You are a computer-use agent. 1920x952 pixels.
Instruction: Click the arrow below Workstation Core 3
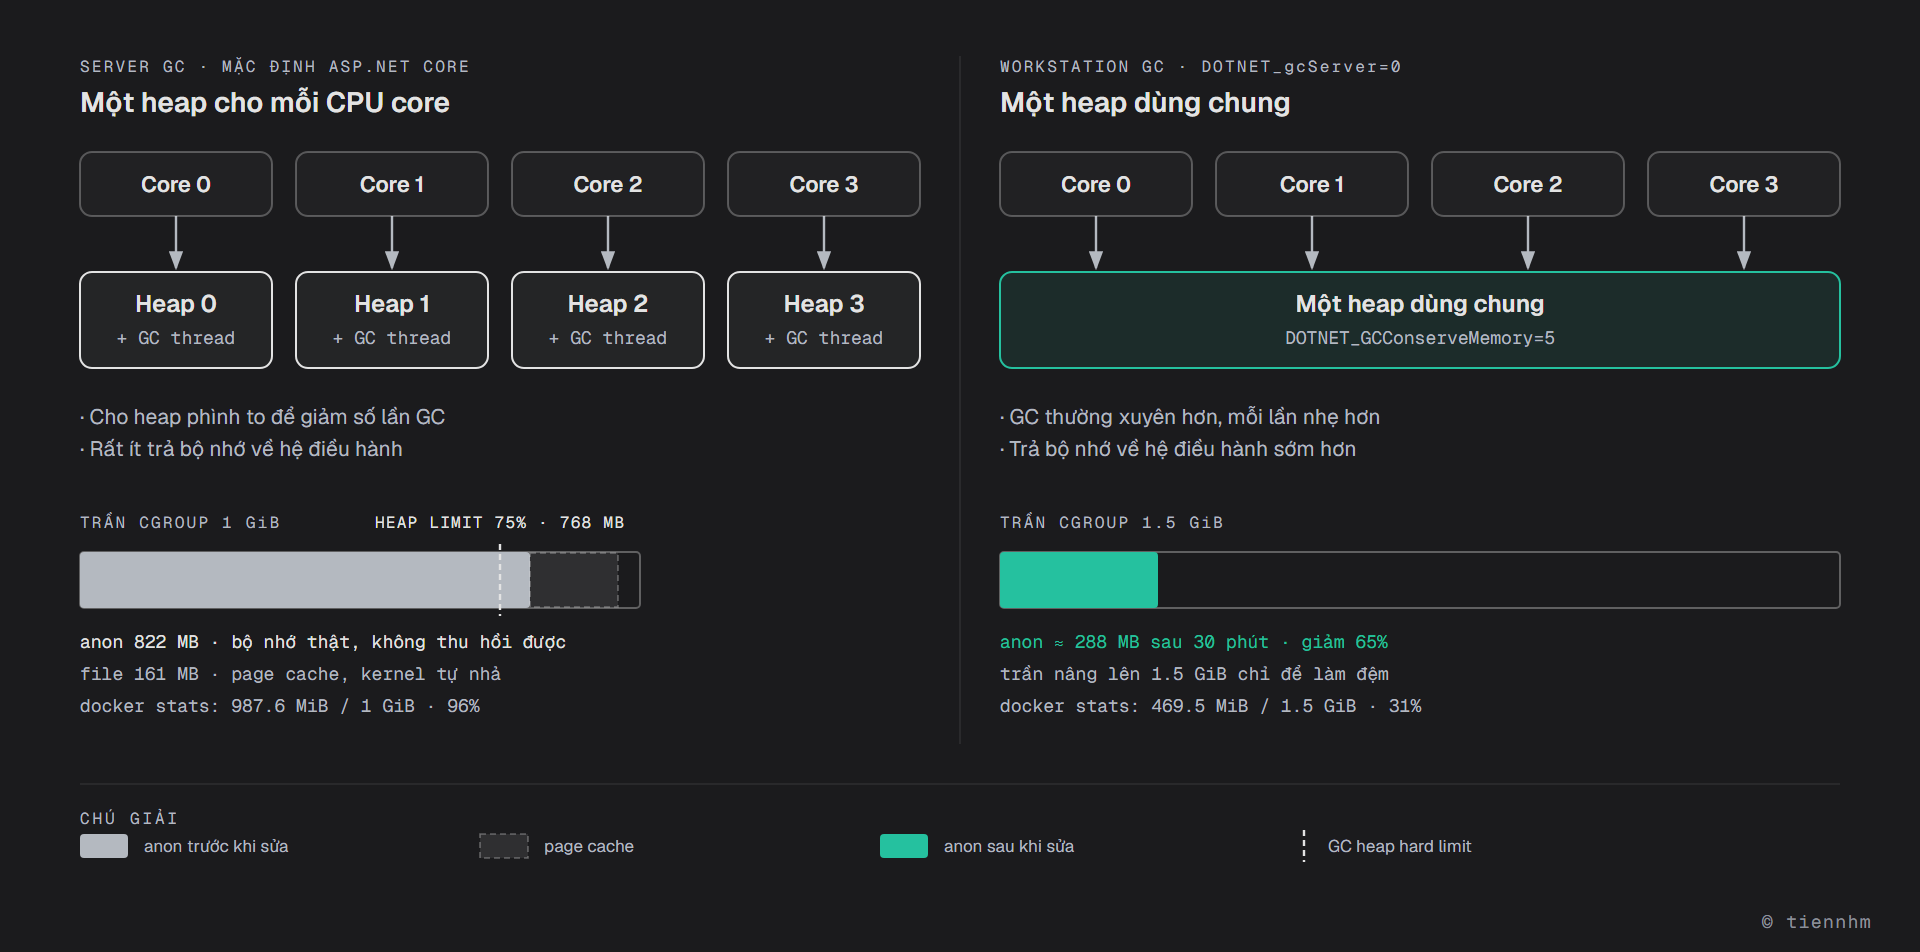coord(1744,244)
